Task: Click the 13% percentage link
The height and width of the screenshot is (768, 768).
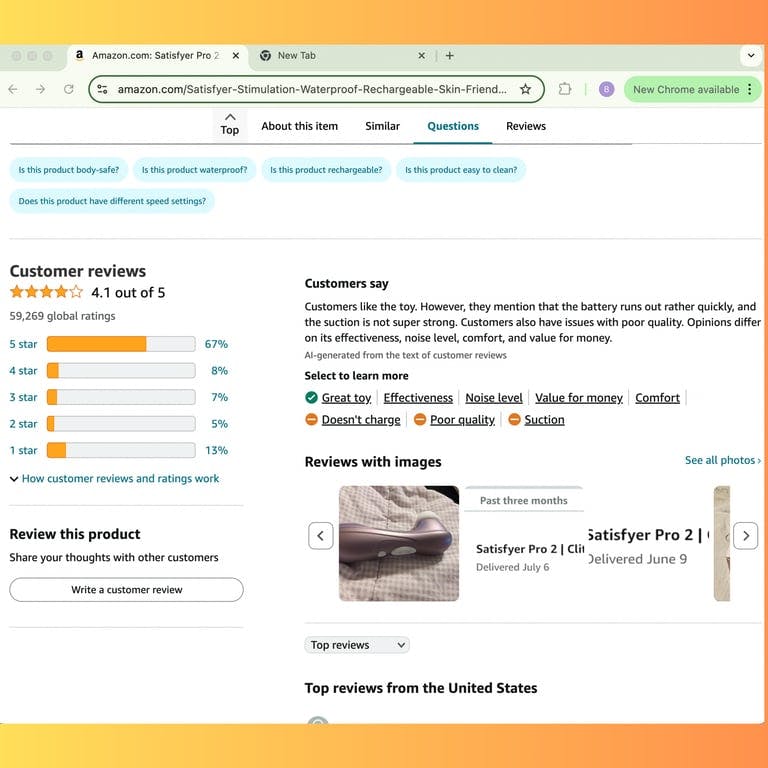Action: 216,450
